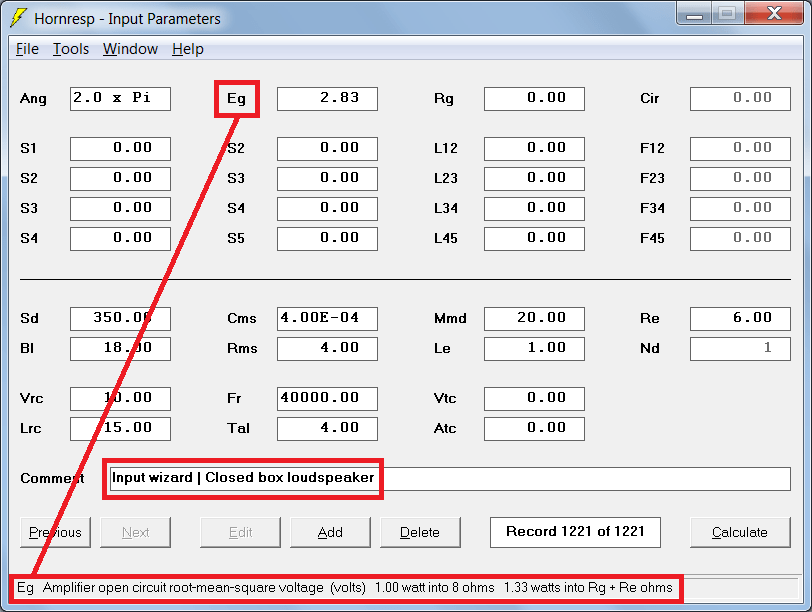Click the Calculate button

(x=740, y=532)
